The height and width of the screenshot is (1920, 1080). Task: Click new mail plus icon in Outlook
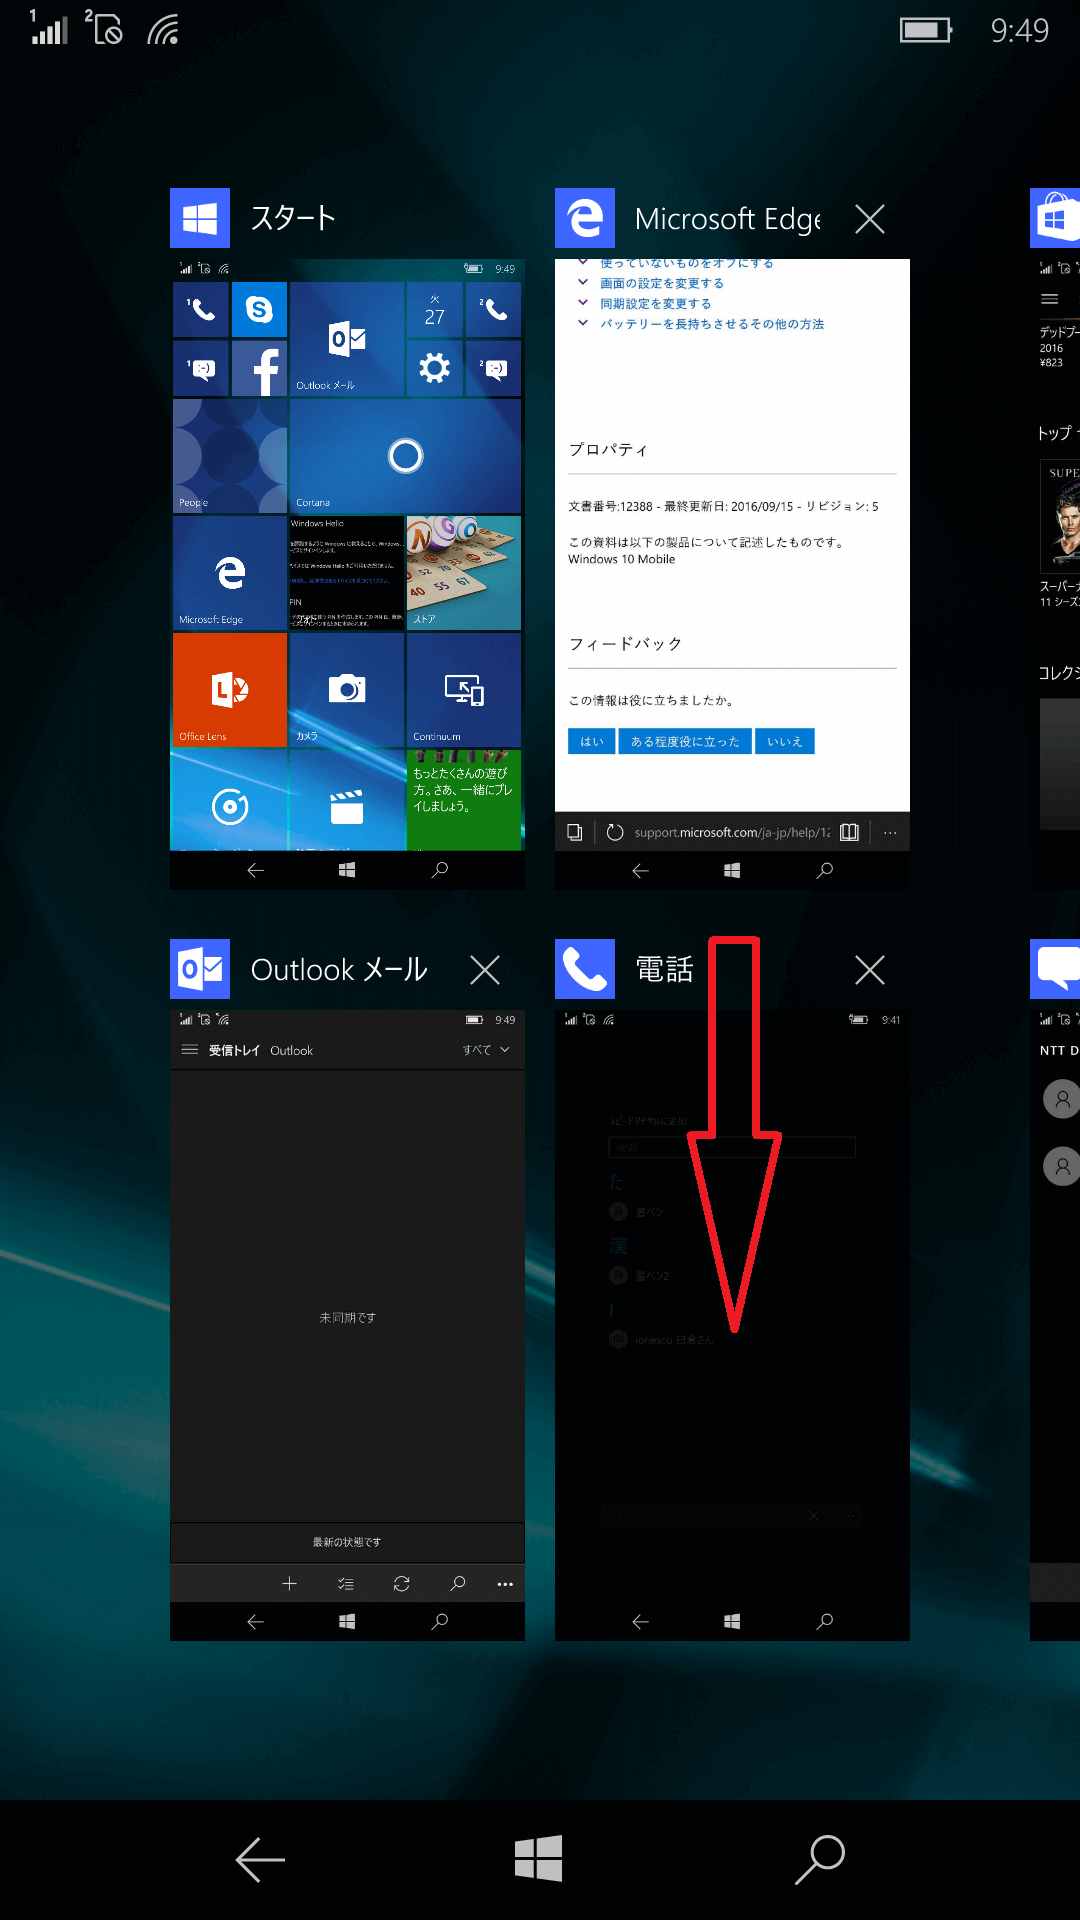tap(289, 1584)
